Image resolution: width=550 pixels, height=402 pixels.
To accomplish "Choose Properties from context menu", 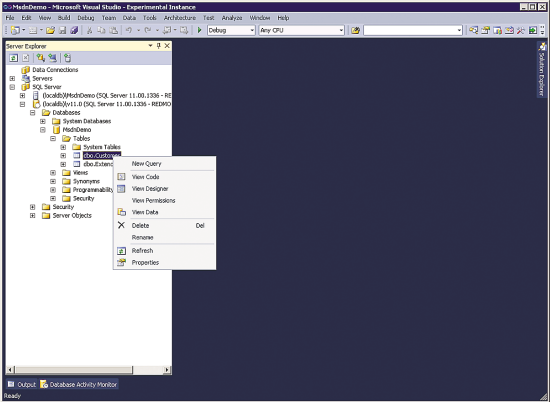I will [x=165, y=263].
